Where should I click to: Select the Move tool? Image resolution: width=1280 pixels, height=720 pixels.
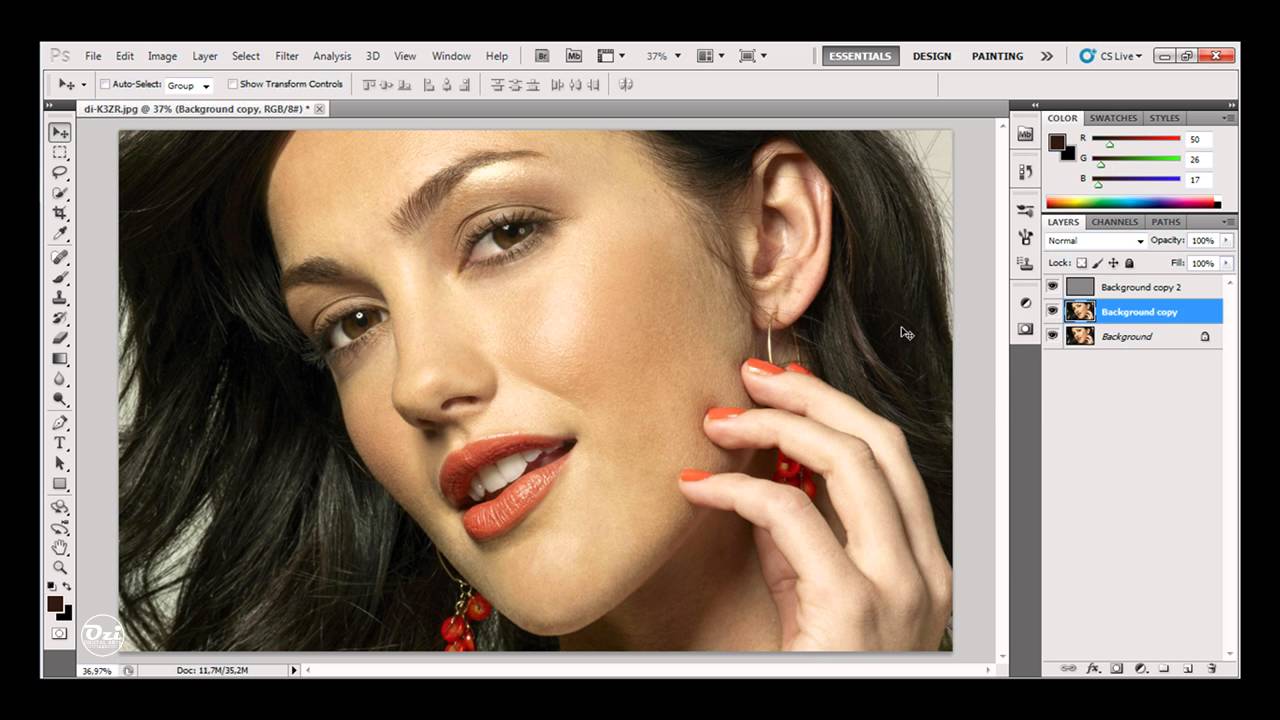60,132
